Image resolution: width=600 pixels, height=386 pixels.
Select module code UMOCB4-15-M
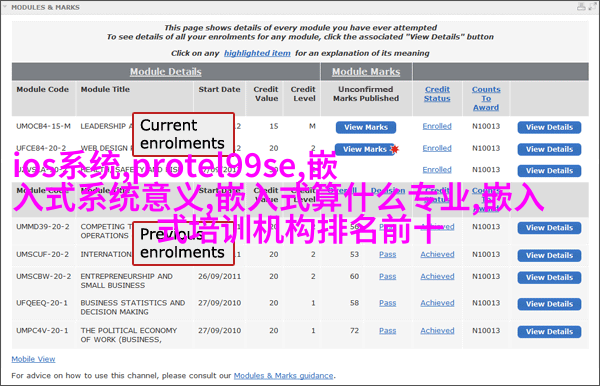[43, 126]
